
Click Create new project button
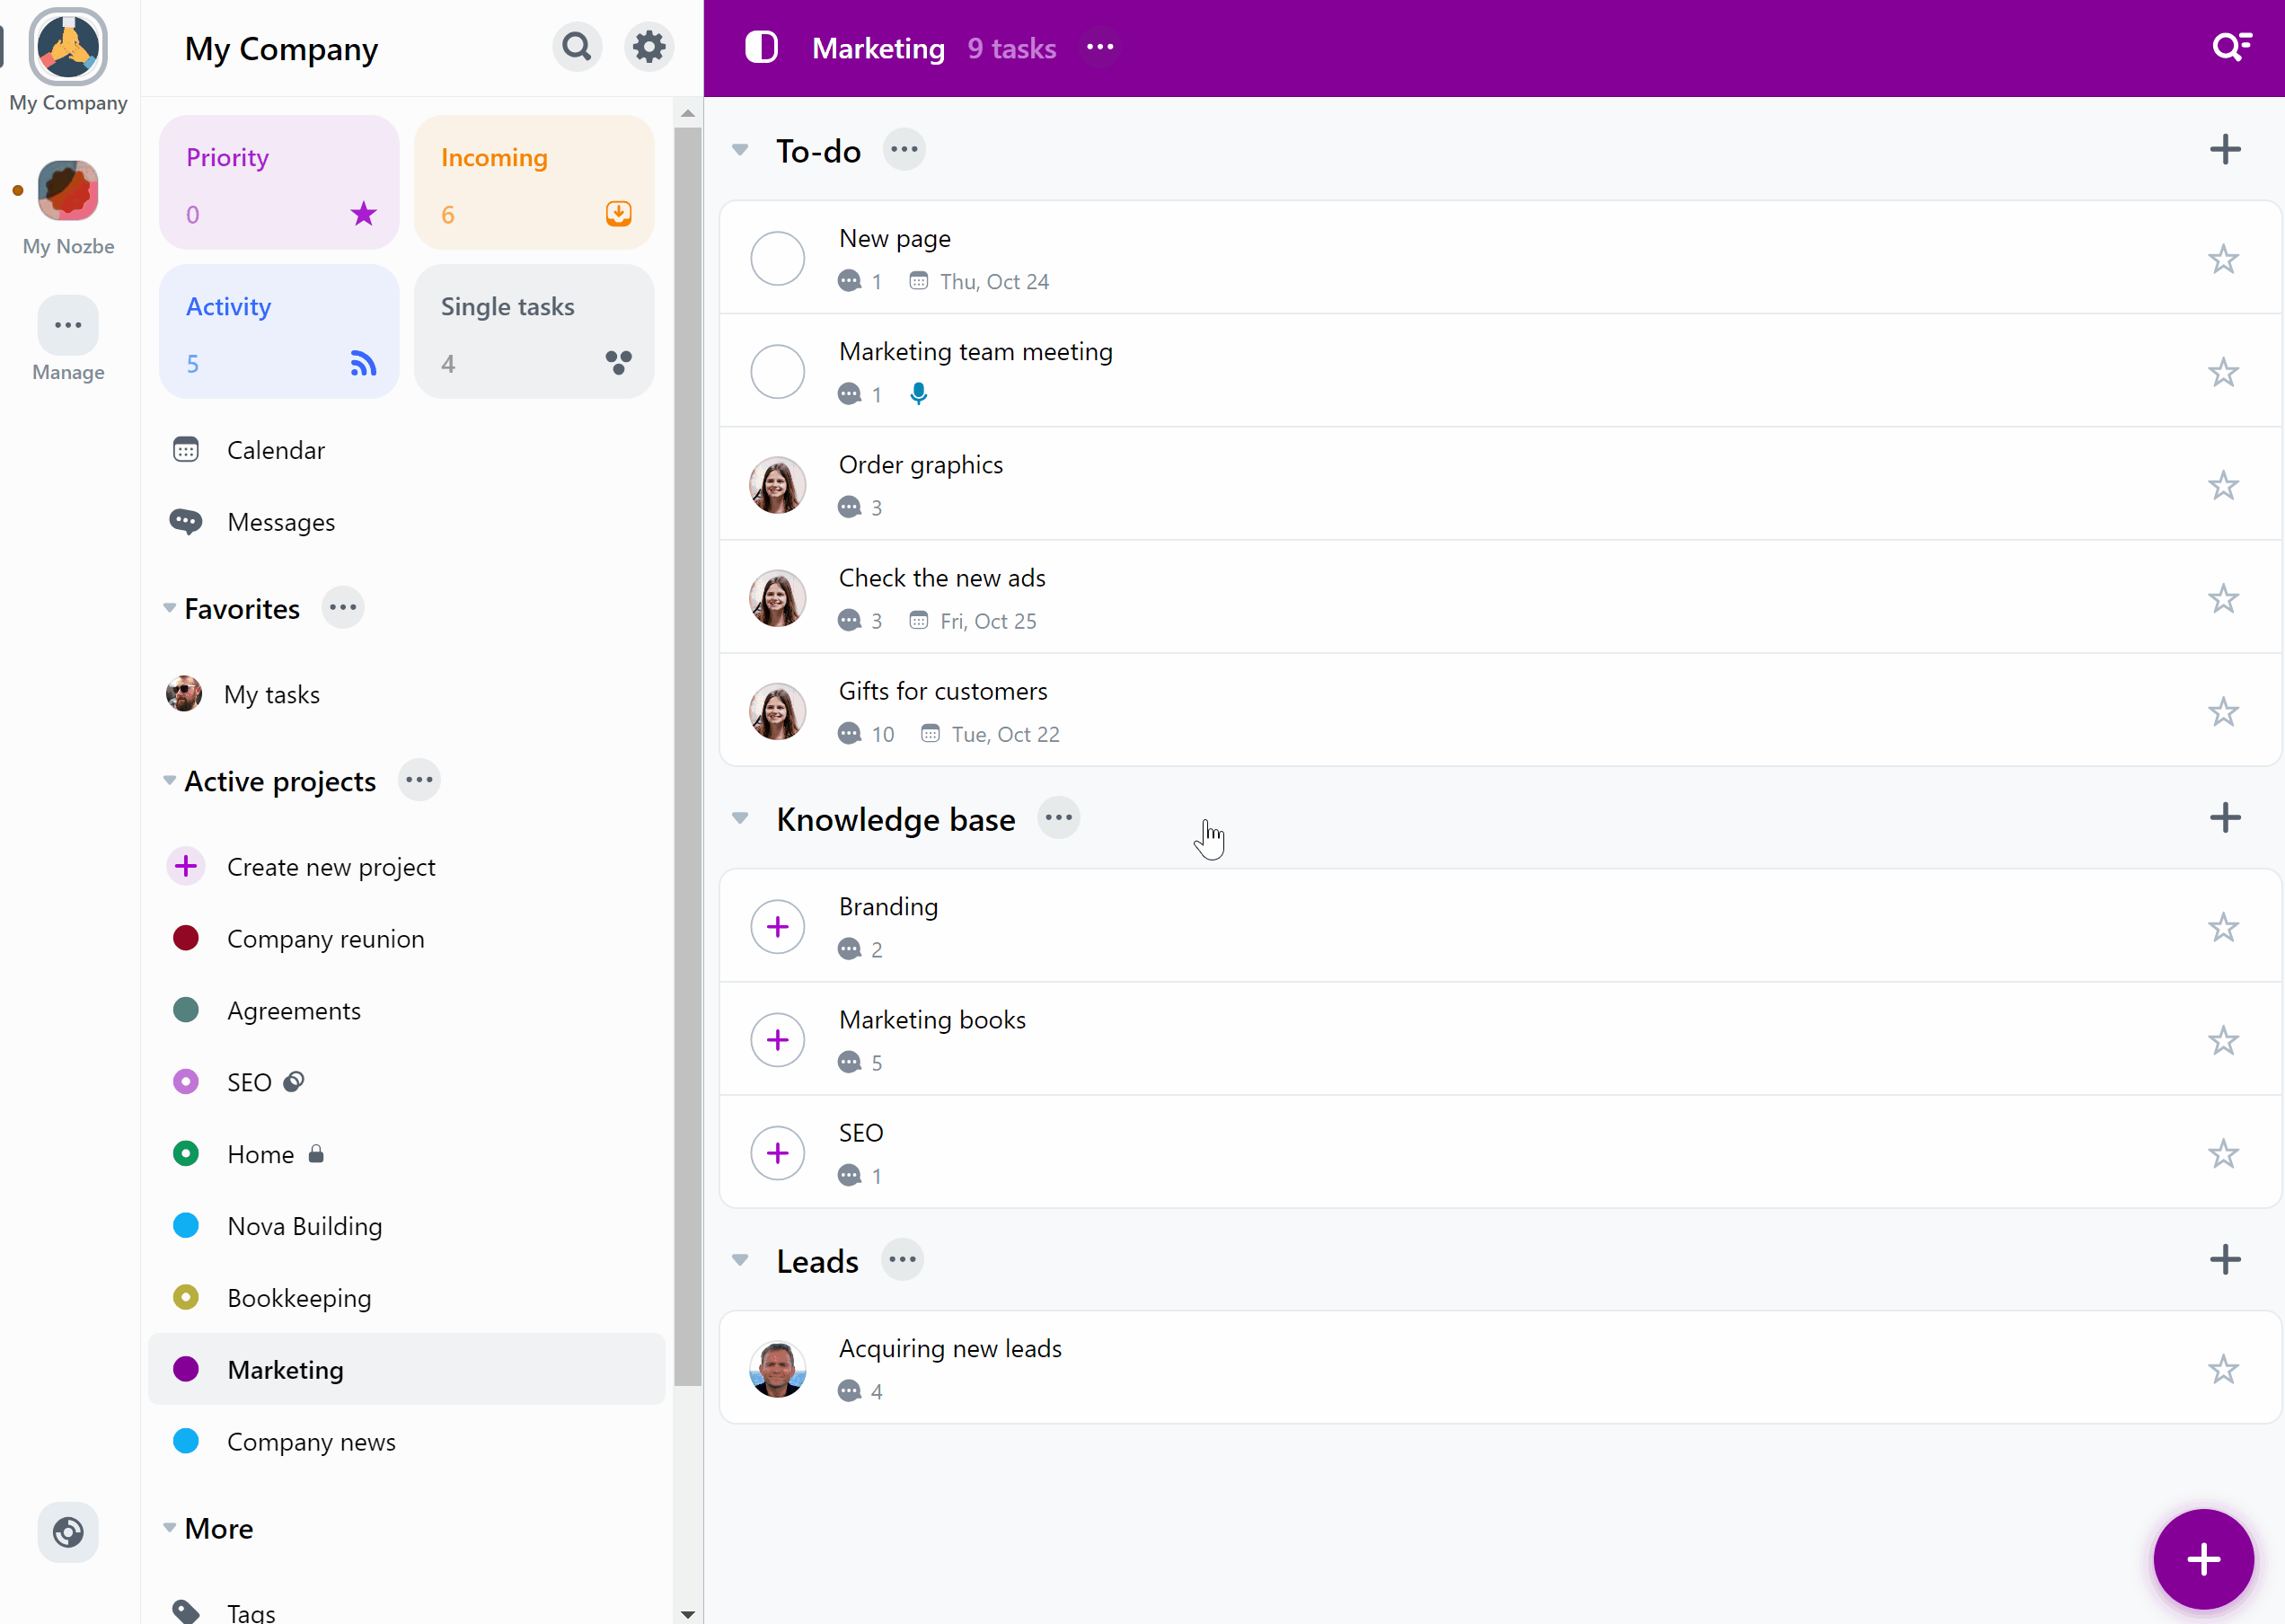[331, 867]
